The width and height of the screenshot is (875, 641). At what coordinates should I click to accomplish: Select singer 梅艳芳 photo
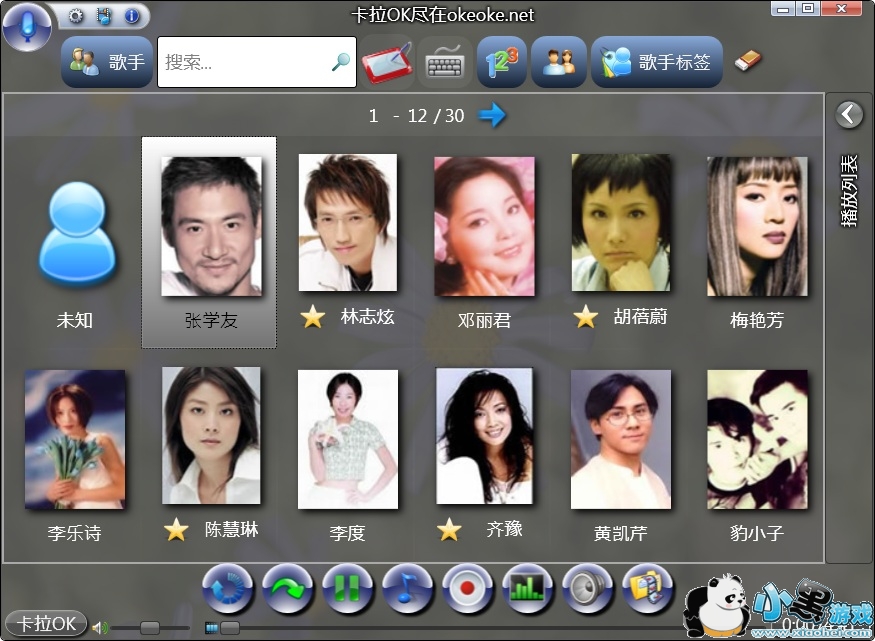(x=757, y=226)
